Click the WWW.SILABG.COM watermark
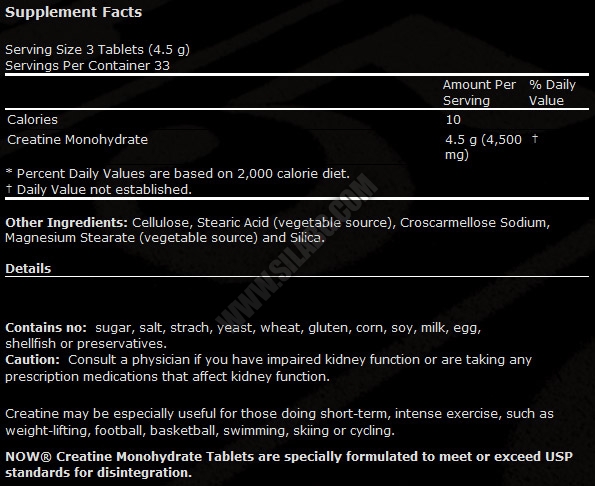Screen dimensions: 595x486 pyautogui.click(x=297, y=250)
